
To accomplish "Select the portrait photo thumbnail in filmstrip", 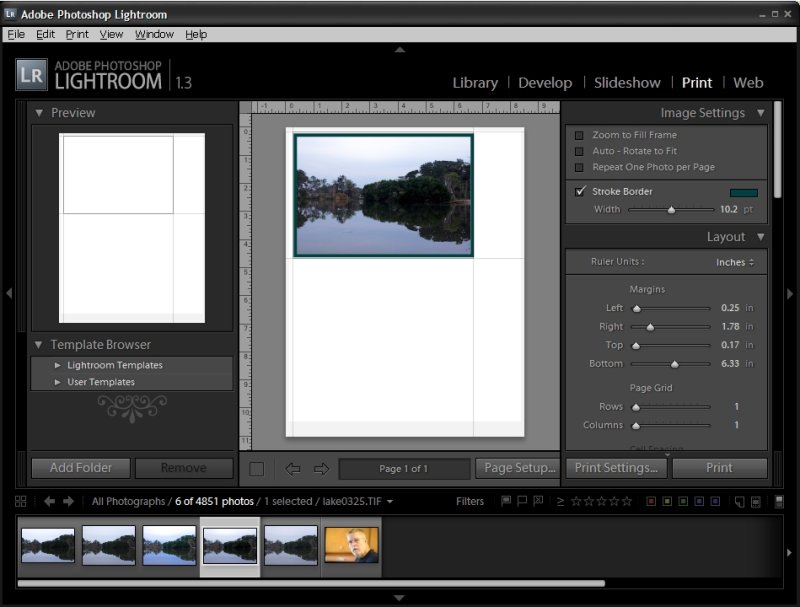I will tap(352, 545).
